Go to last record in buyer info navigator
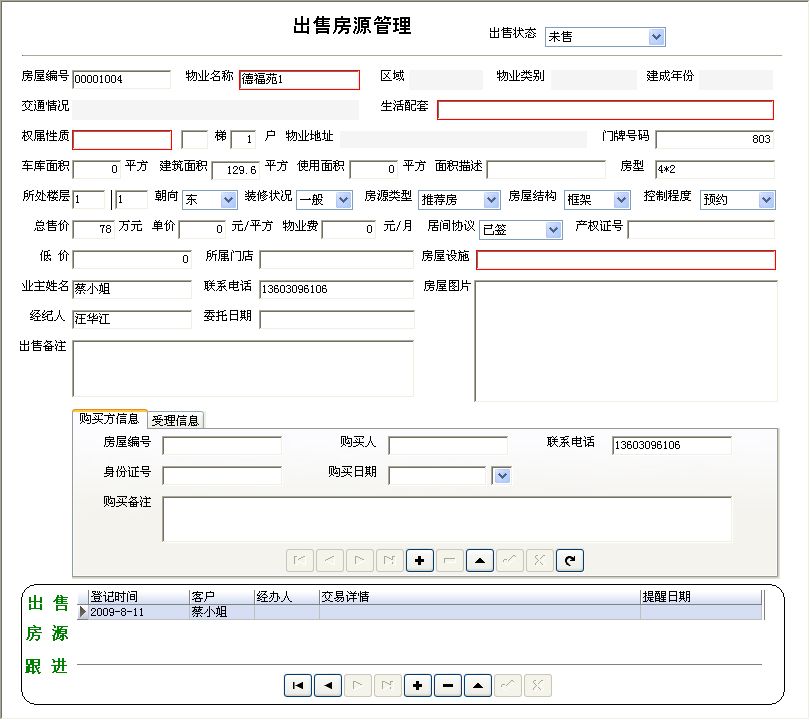The width and height of the screenshot is (810, 720). (x=390, y=560)
